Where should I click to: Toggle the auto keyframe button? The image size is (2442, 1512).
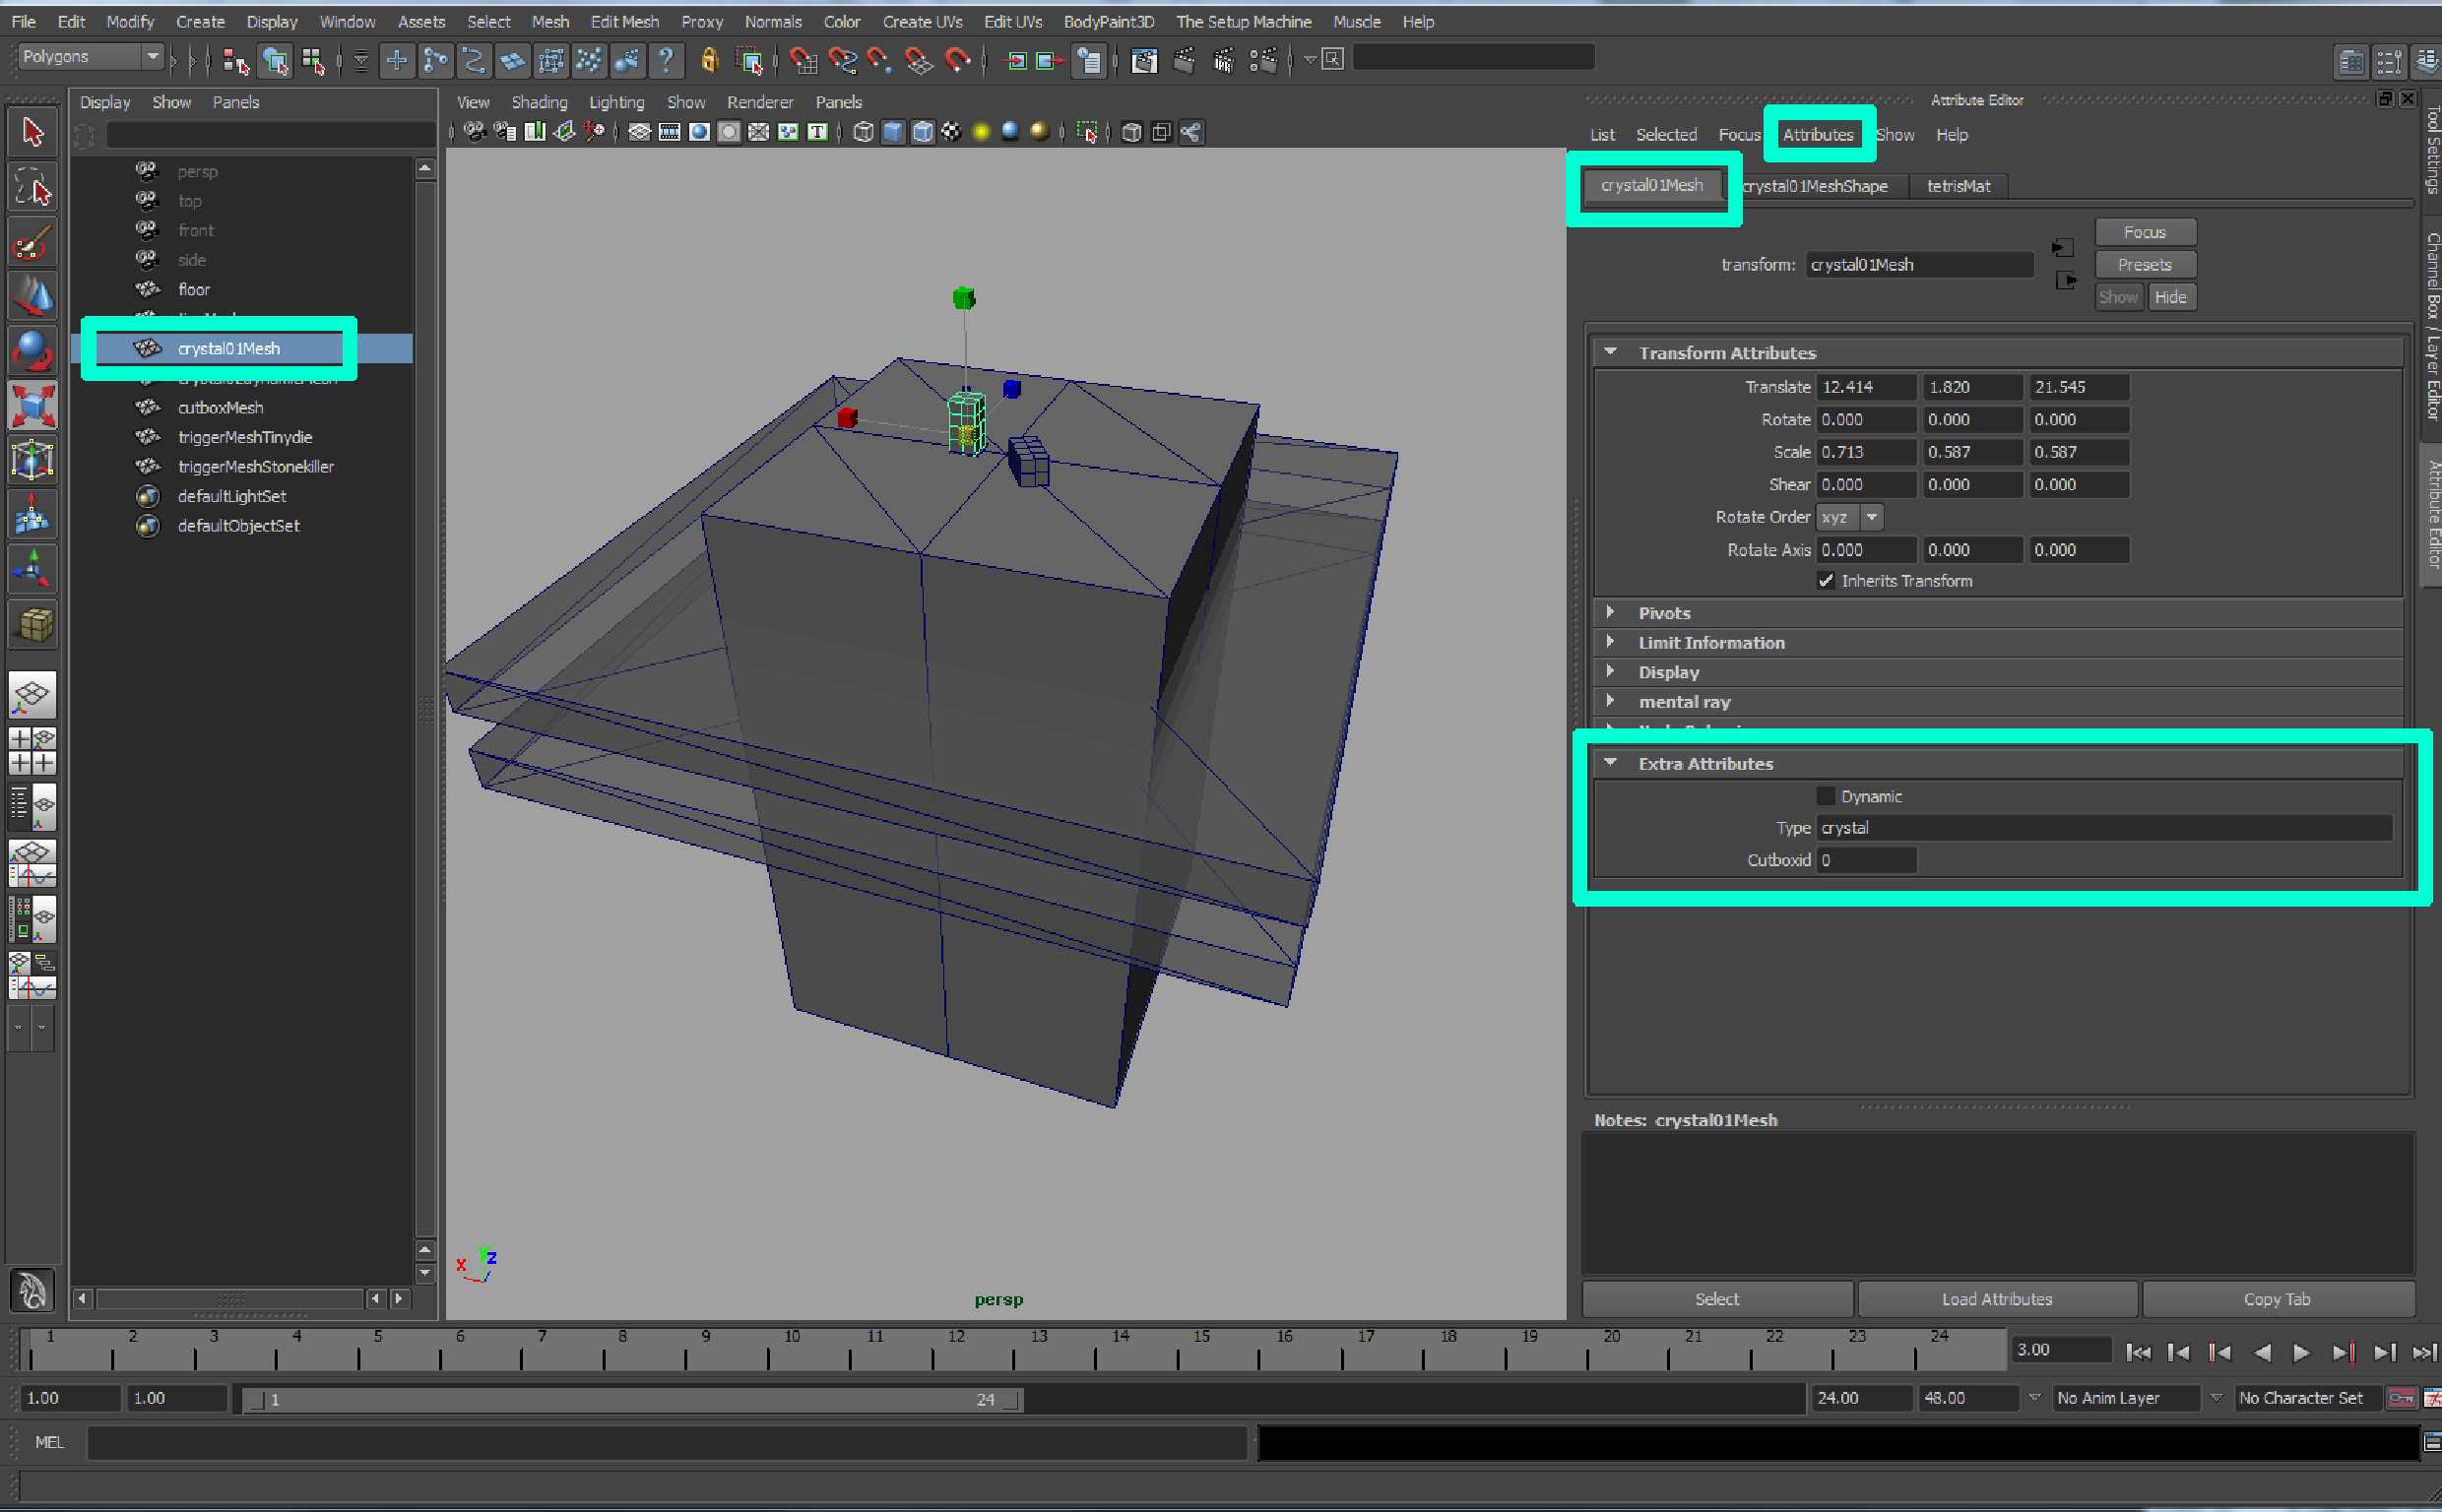2401,1398
